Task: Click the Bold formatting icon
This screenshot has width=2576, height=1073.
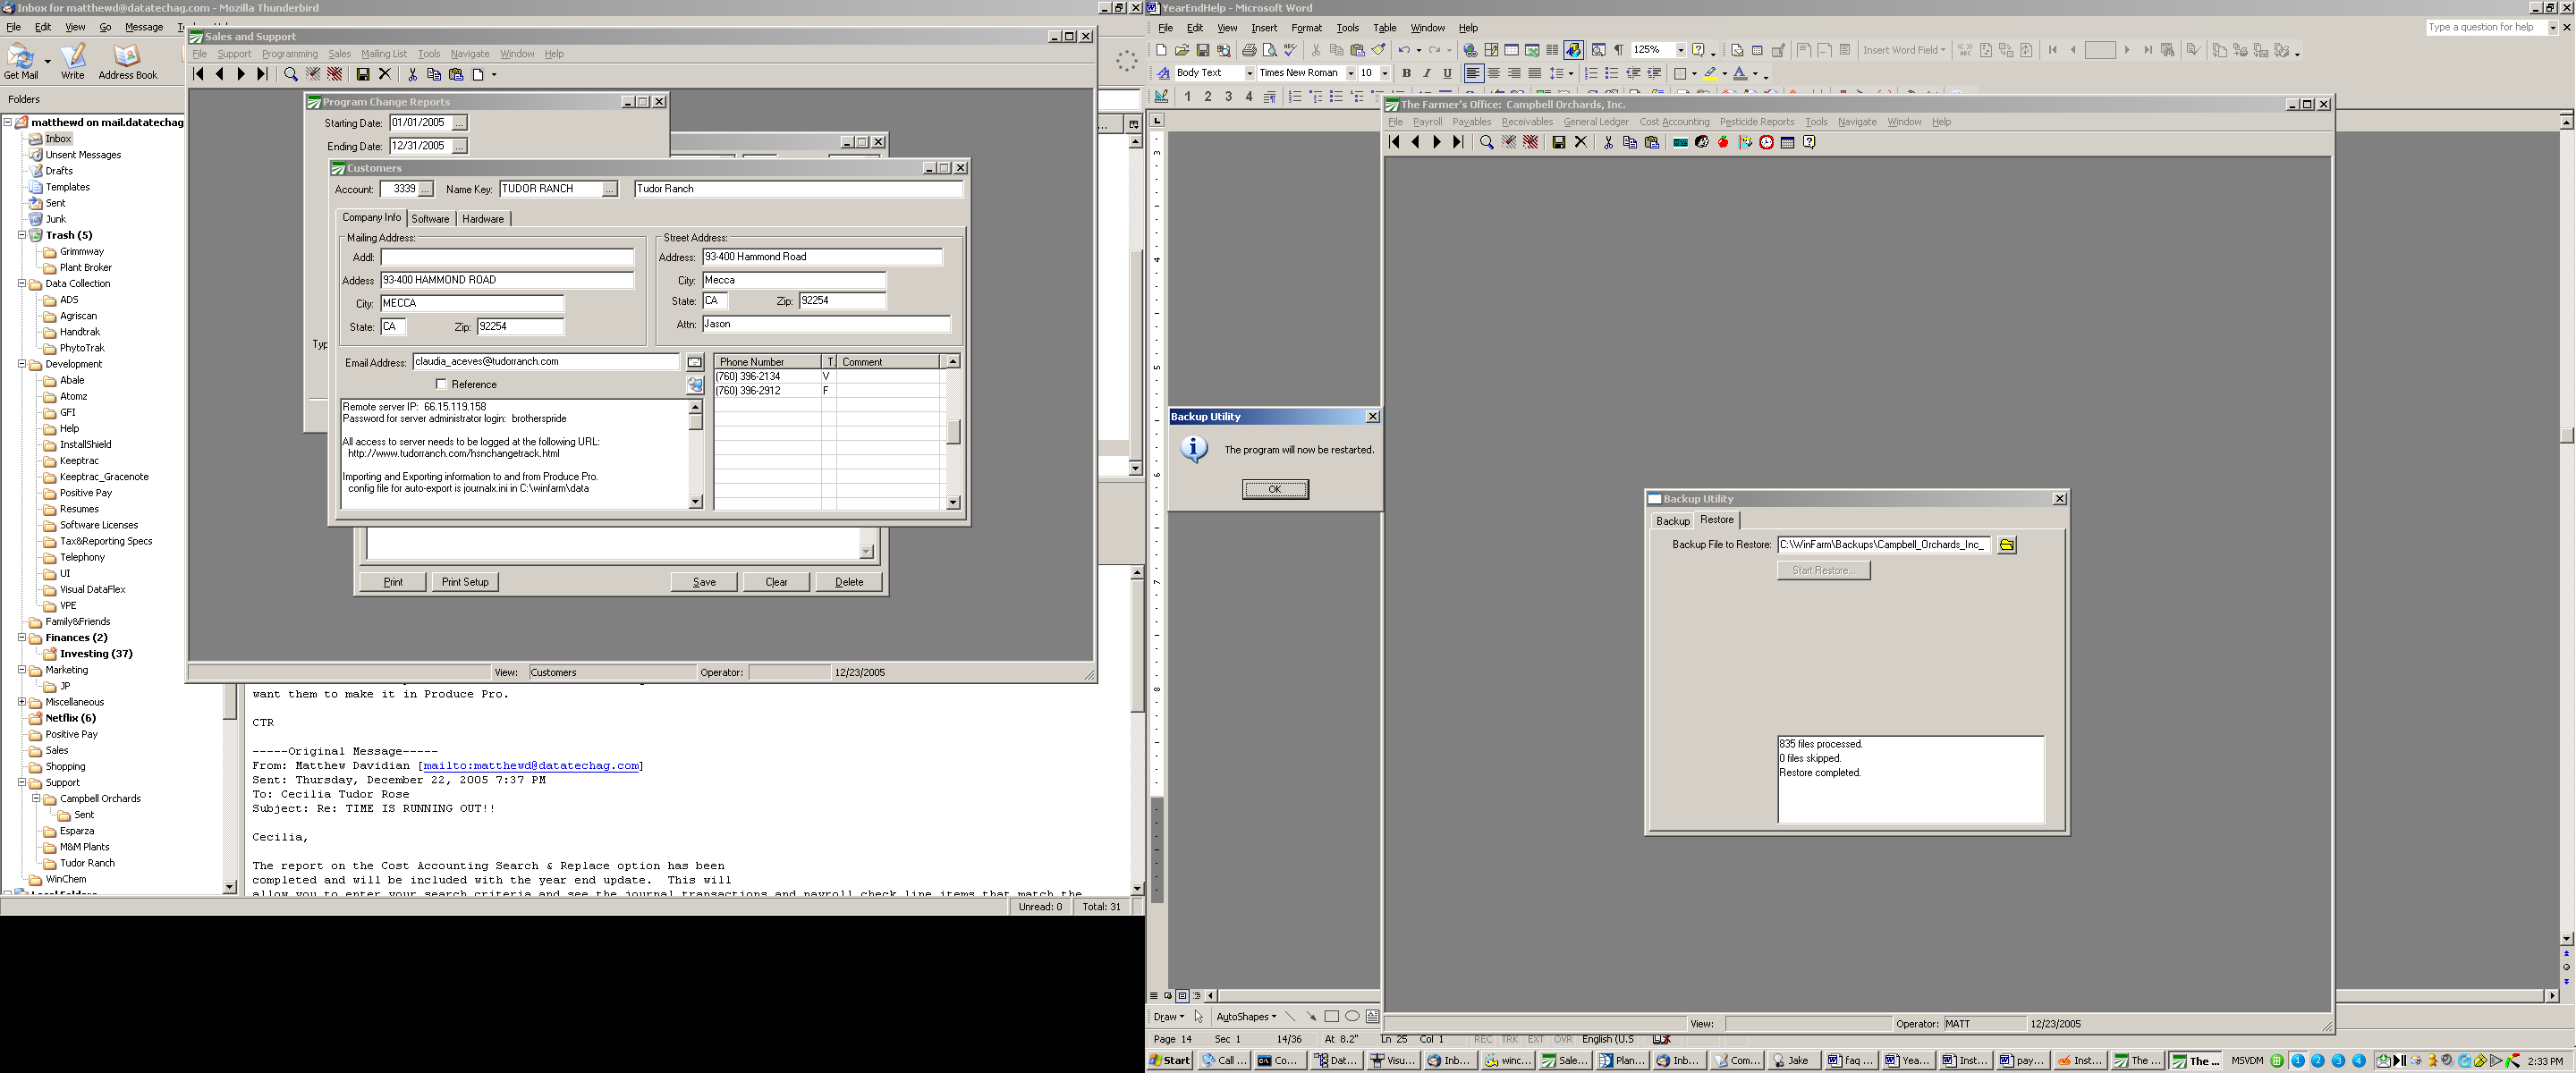Action: [x=1406, y=73]
